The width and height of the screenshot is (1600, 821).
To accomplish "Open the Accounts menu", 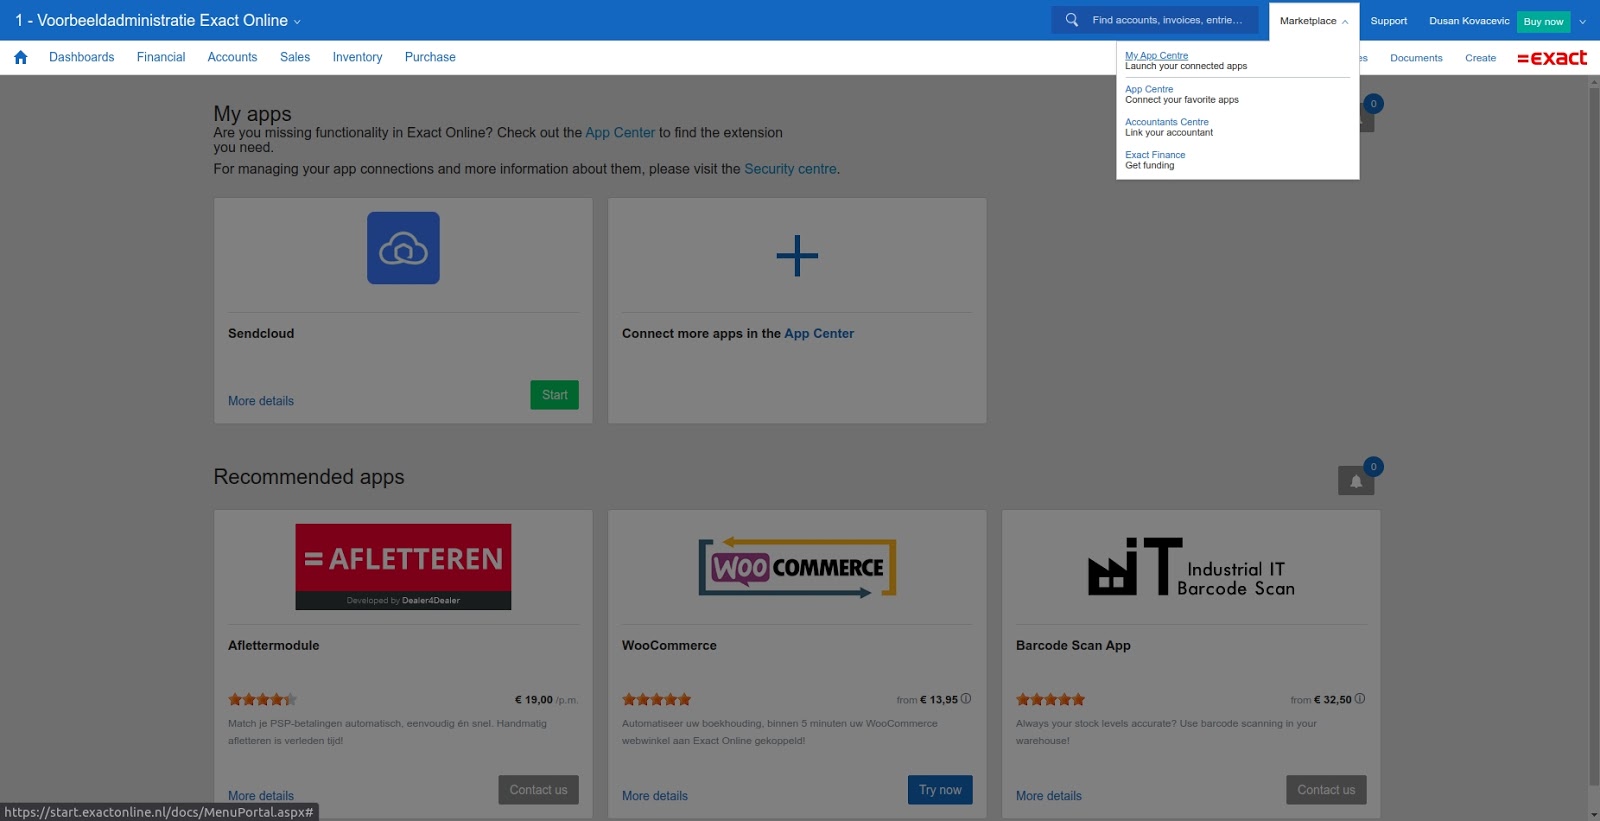I will pyautogui.click(x=232, y=57).
